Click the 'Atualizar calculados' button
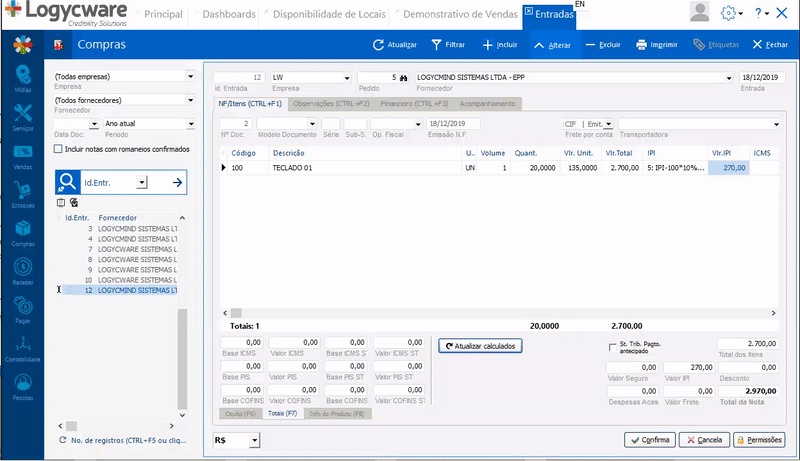The height and width of the screenshot is (461, 800). (x=481, y=345)
